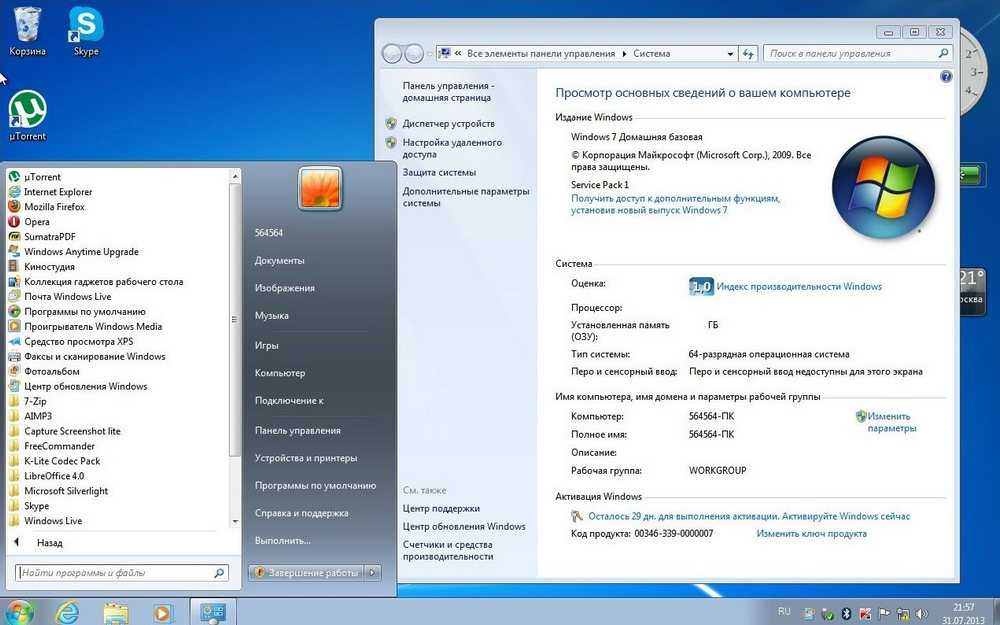Click the user account picture thumbnail

(320, 188)
